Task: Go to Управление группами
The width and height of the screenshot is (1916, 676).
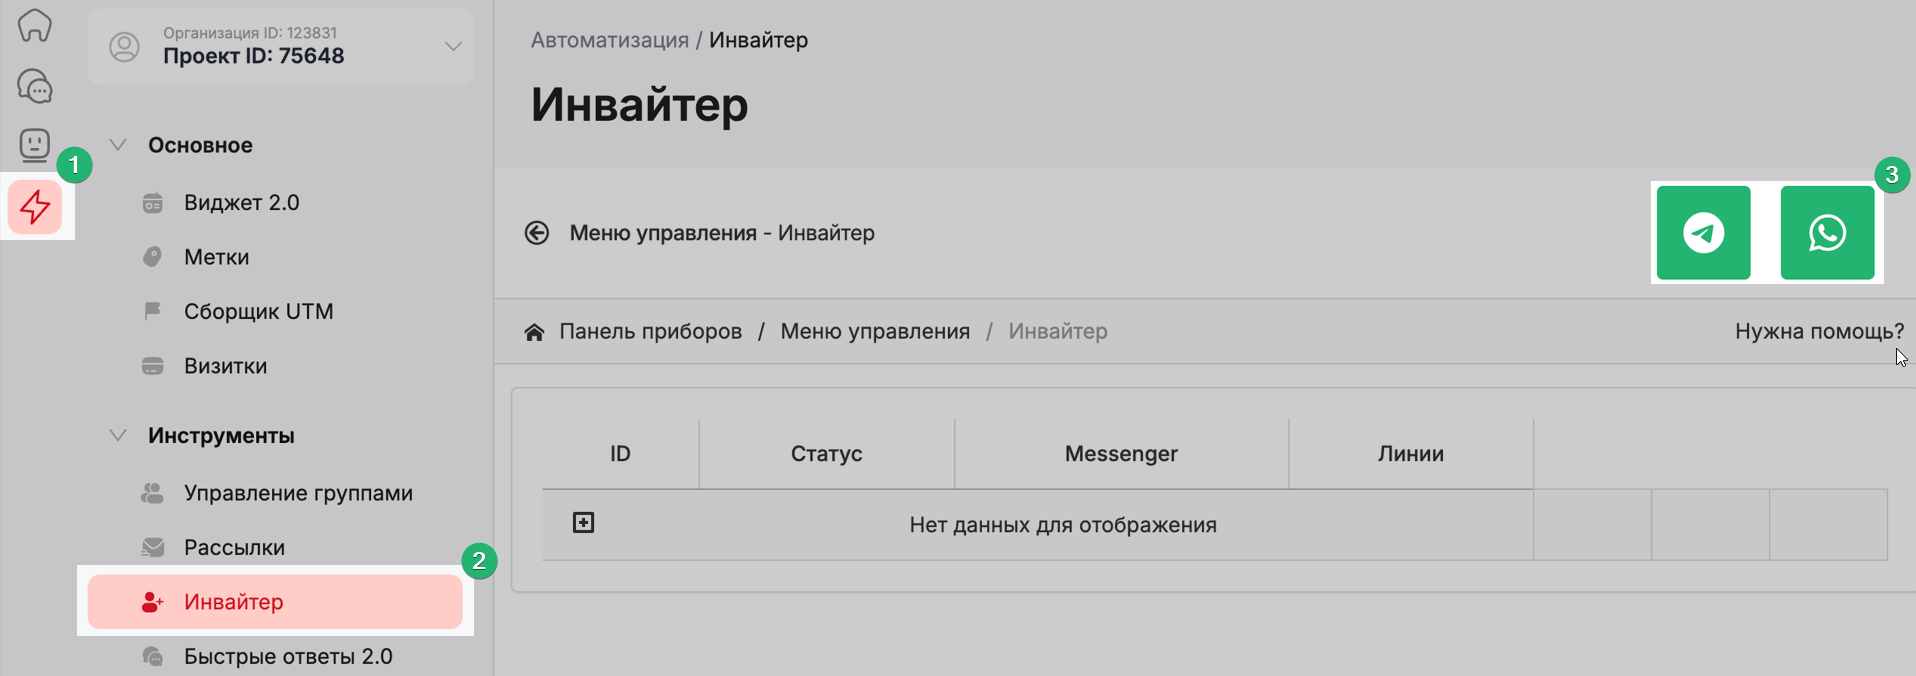Action: [x=298, y=493]
